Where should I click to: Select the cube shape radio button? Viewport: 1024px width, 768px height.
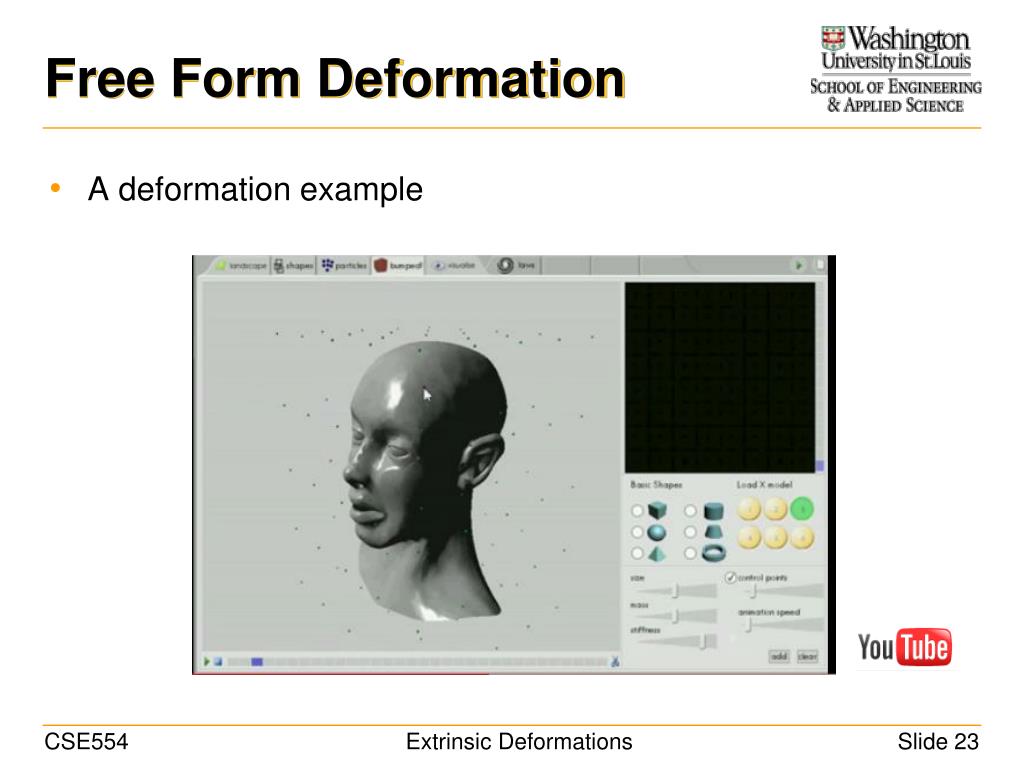637,511
